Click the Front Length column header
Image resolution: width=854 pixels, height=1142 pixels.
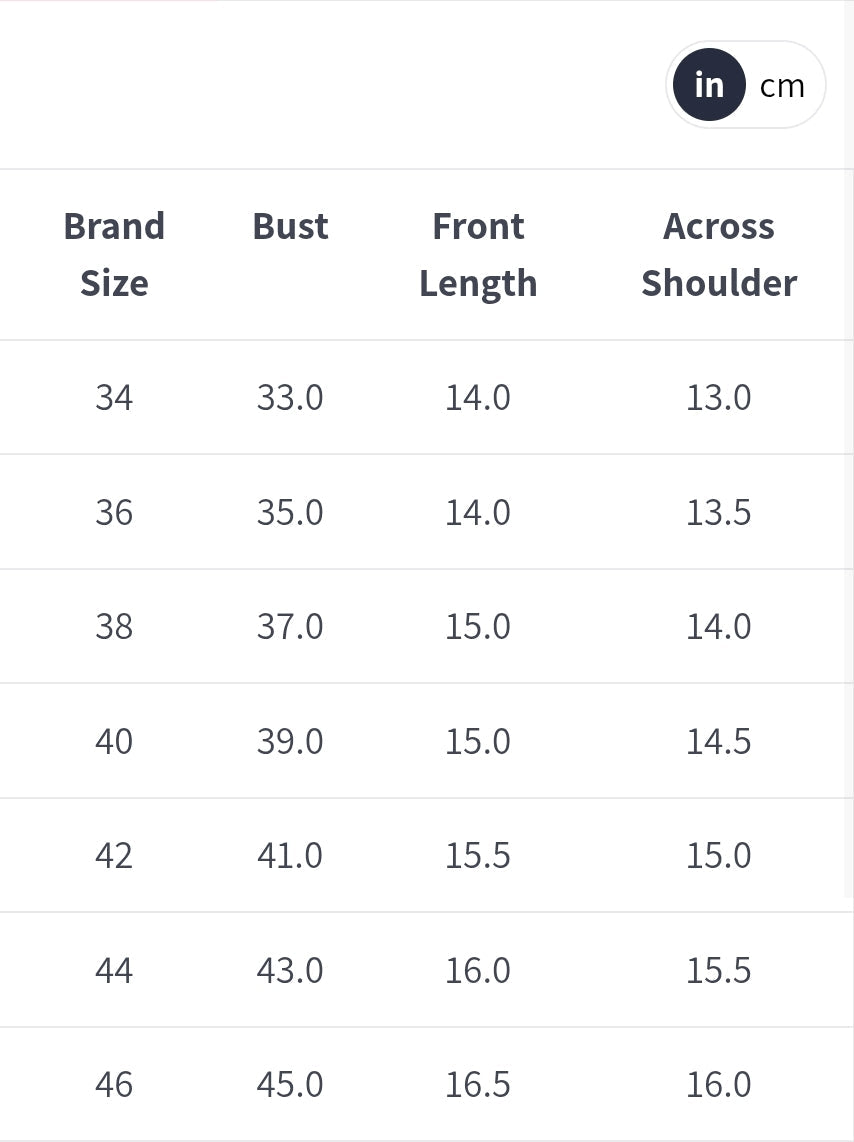(x=478, y=254)
